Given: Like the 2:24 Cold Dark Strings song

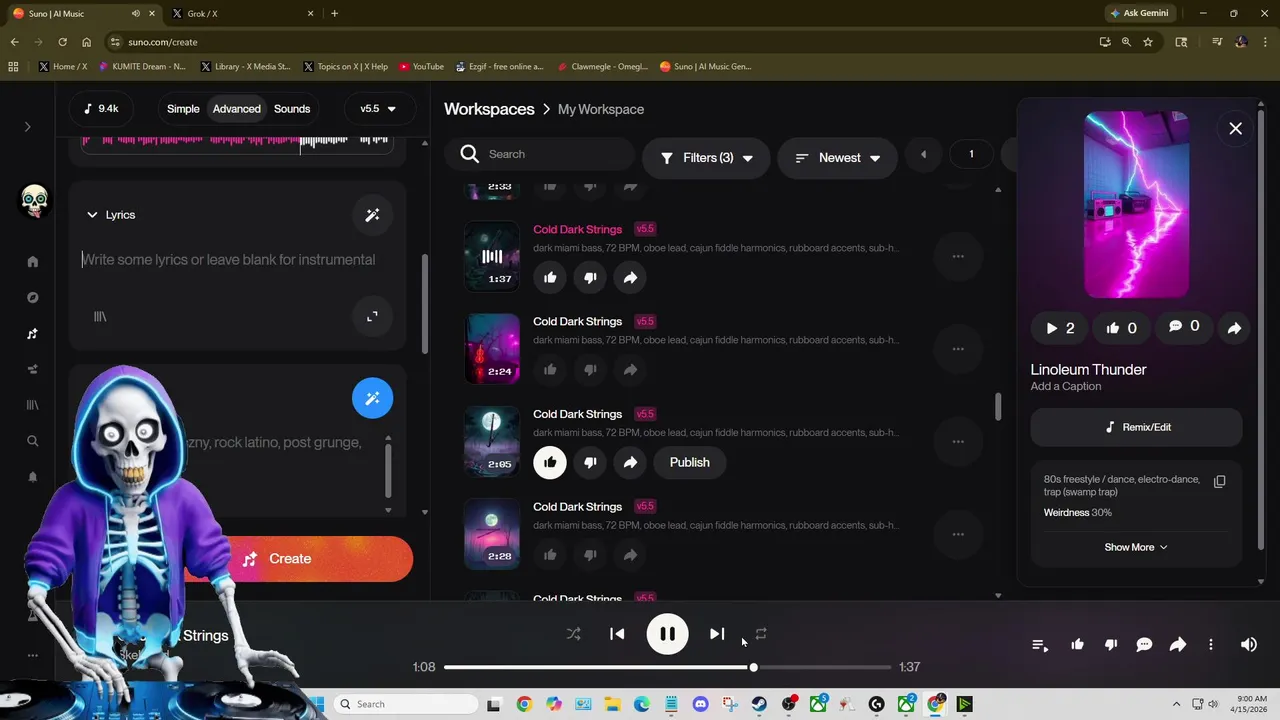Looking at the screenshot, I should tap(550, 370).
